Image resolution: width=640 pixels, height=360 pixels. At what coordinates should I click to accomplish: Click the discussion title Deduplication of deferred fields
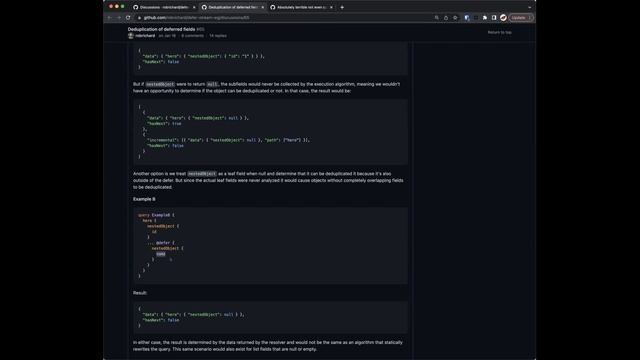161,29
